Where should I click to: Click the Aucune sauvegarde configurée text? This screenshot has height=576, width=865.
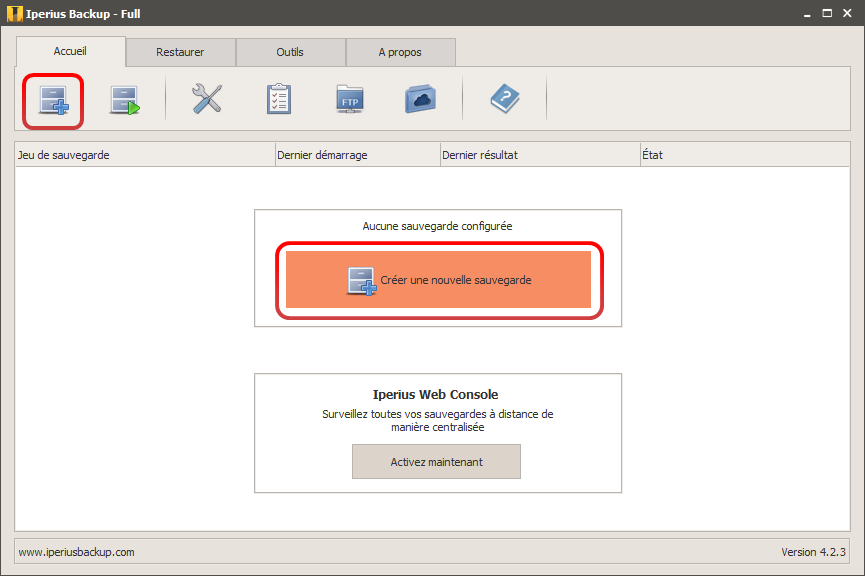437,226
